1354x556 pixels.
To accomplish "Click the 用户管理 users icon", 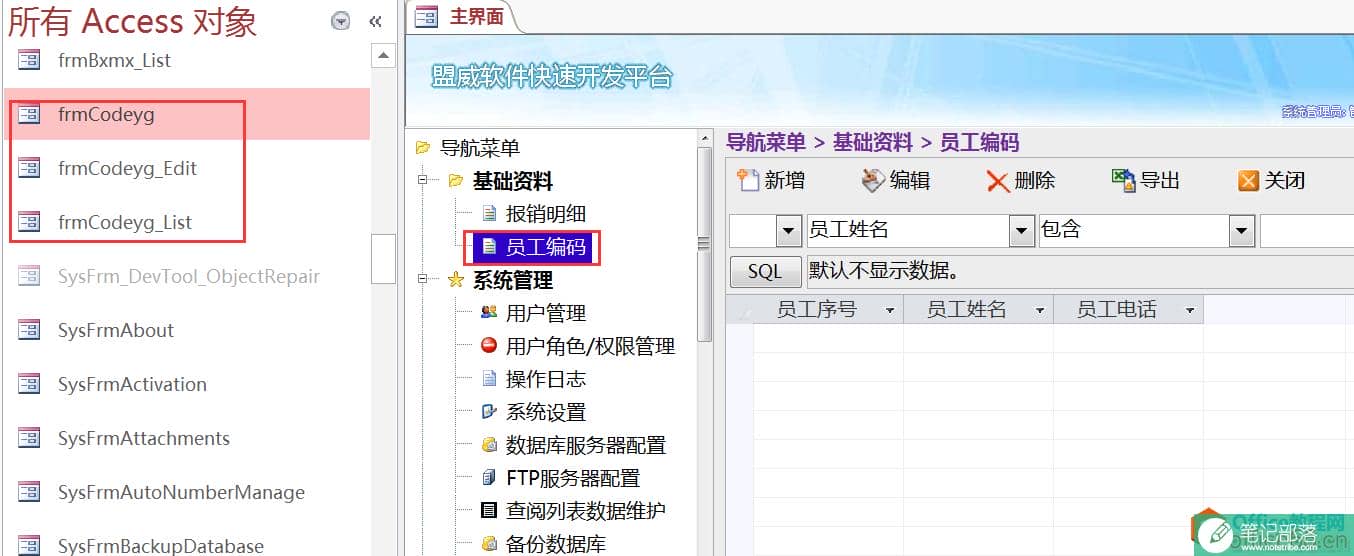I will (x=489, y=312).
